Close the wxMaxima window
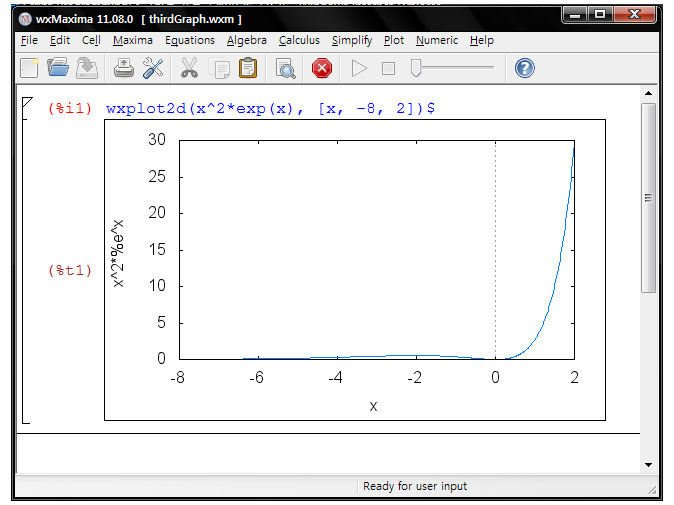 (634, 15)
